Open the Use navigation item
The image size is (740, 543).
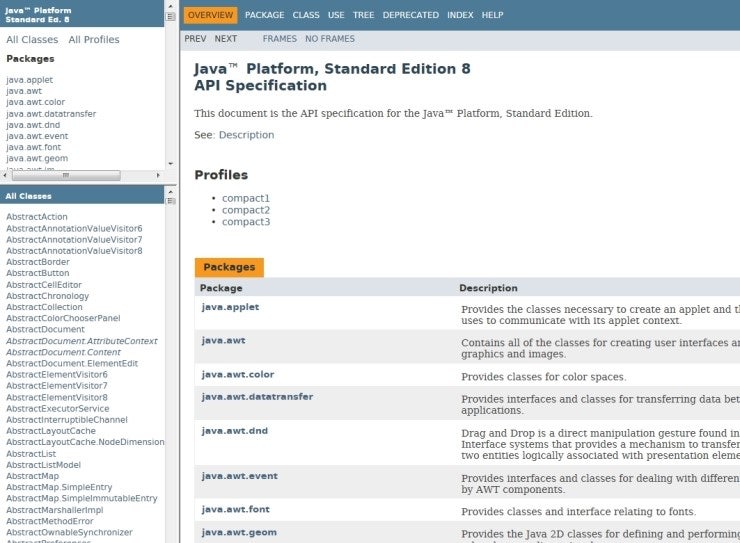click(336, 15)
